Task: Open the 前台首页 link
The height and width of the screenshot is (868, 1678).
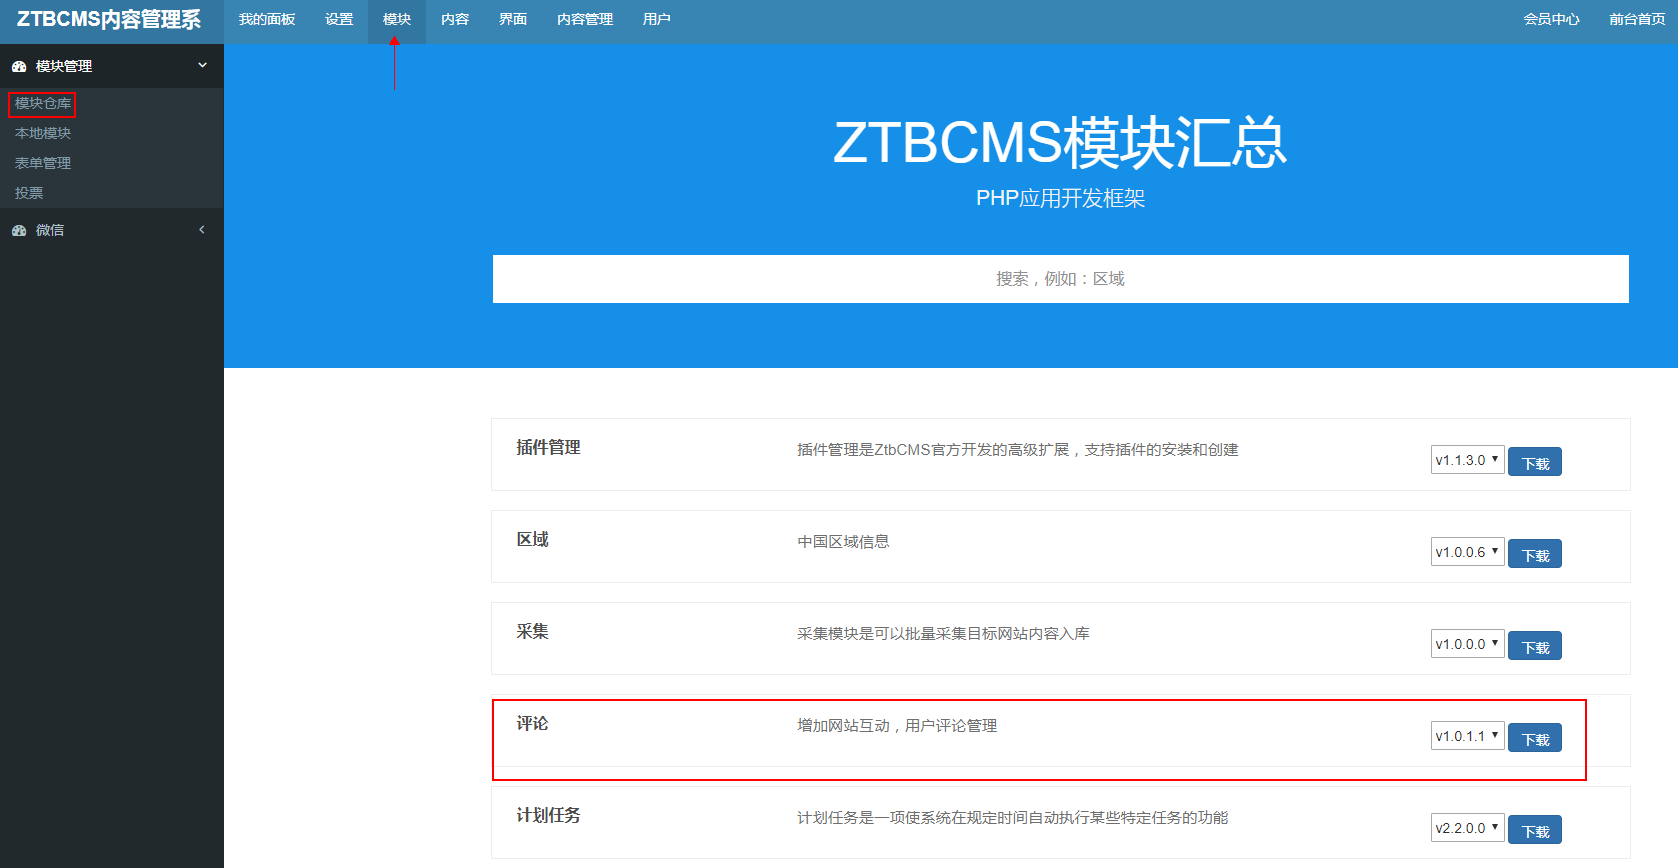Action: [1637, 19]
